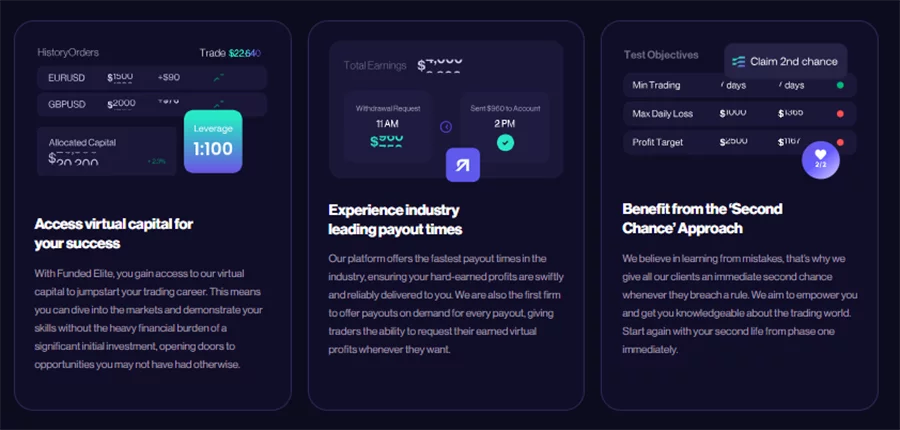Open the HistoryOrders label

pos(68,52)
